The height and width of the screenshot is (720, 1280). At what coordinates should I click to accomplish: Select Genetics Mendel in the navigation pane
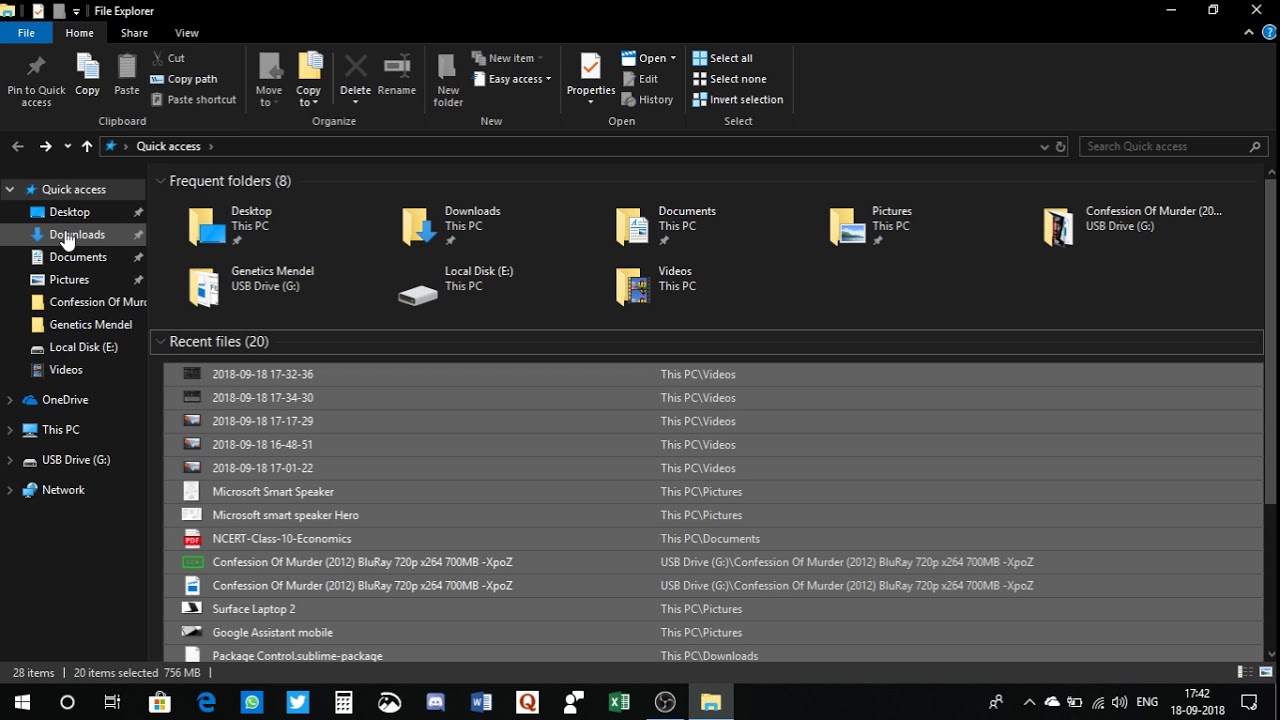pyautogui.click(x=91, y=324)
